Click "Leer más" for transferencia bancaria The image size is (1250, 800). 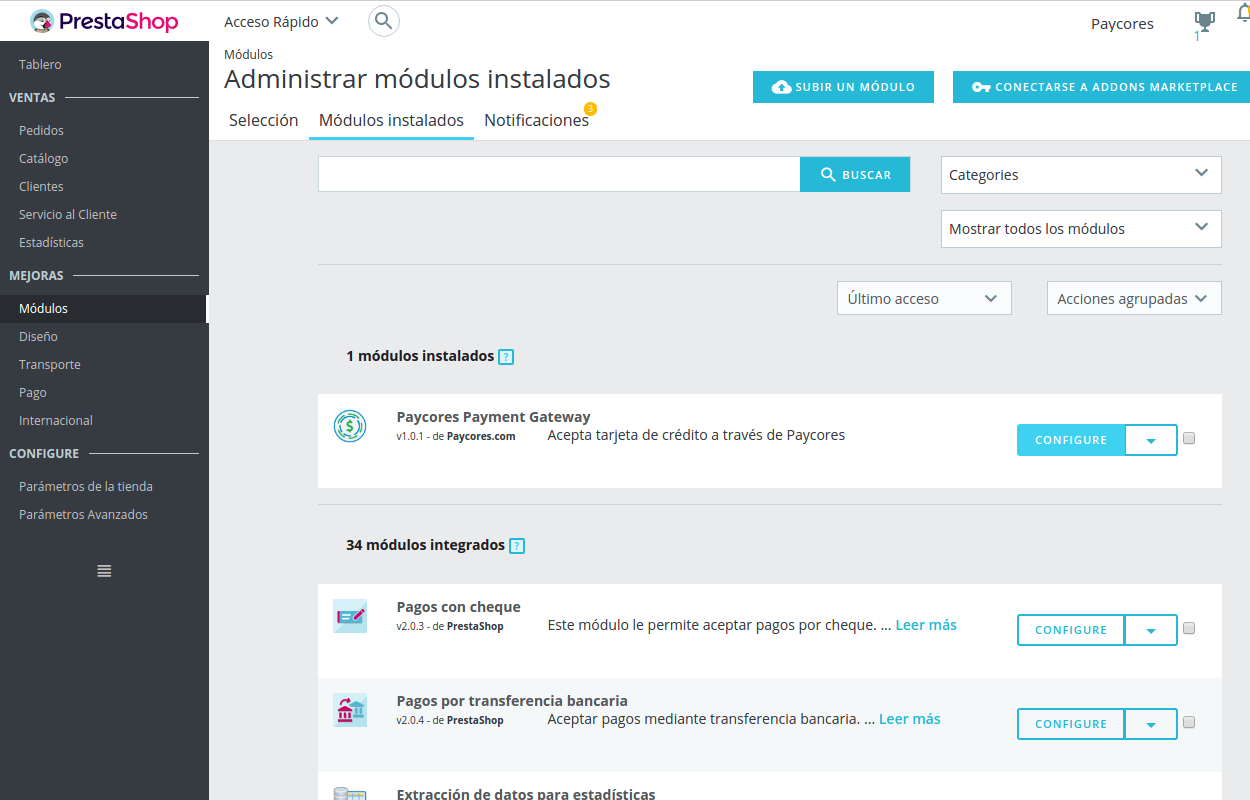click(910, 719)
